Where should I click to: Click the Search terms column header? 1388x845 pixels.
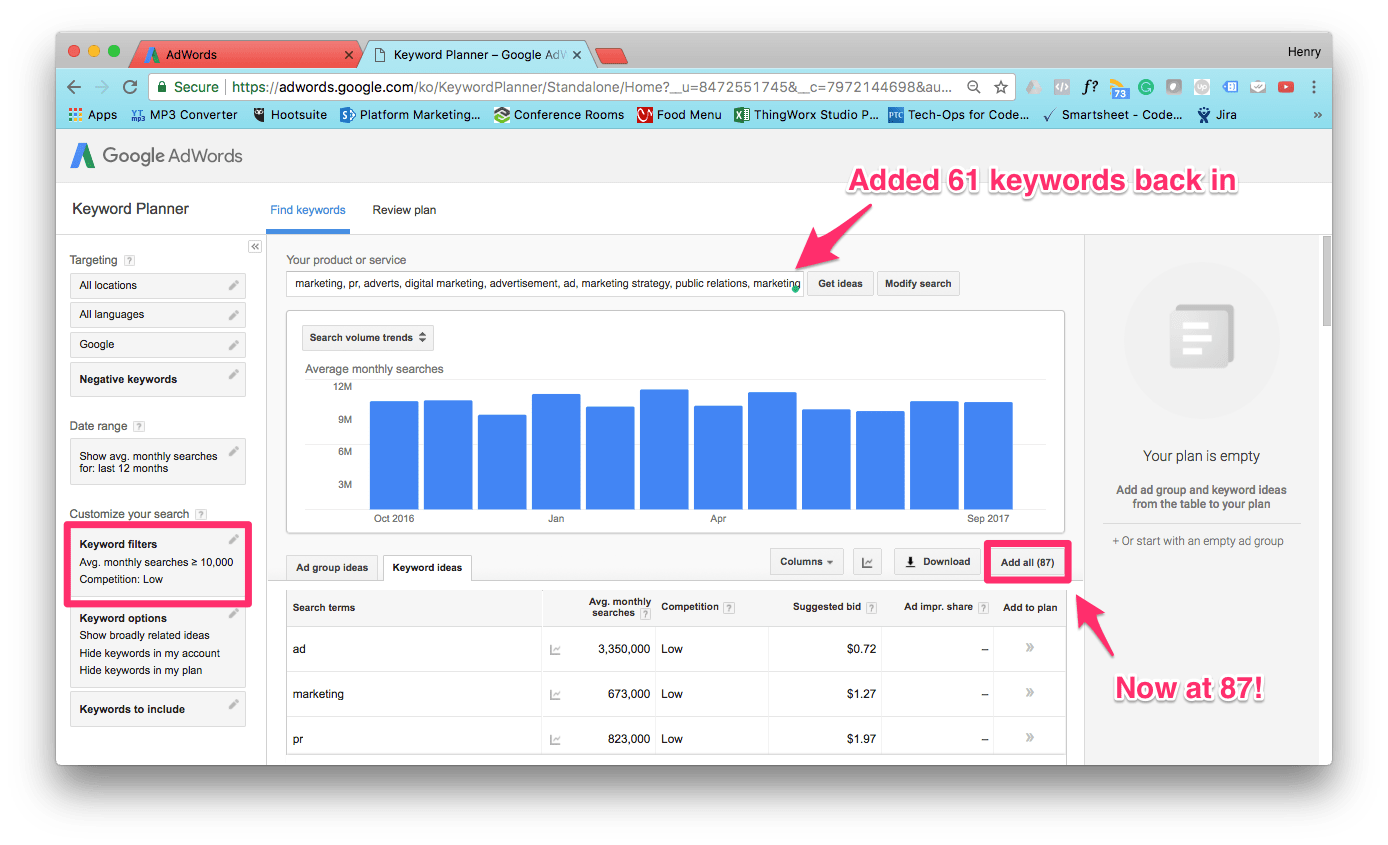click(x=324, y=607)
